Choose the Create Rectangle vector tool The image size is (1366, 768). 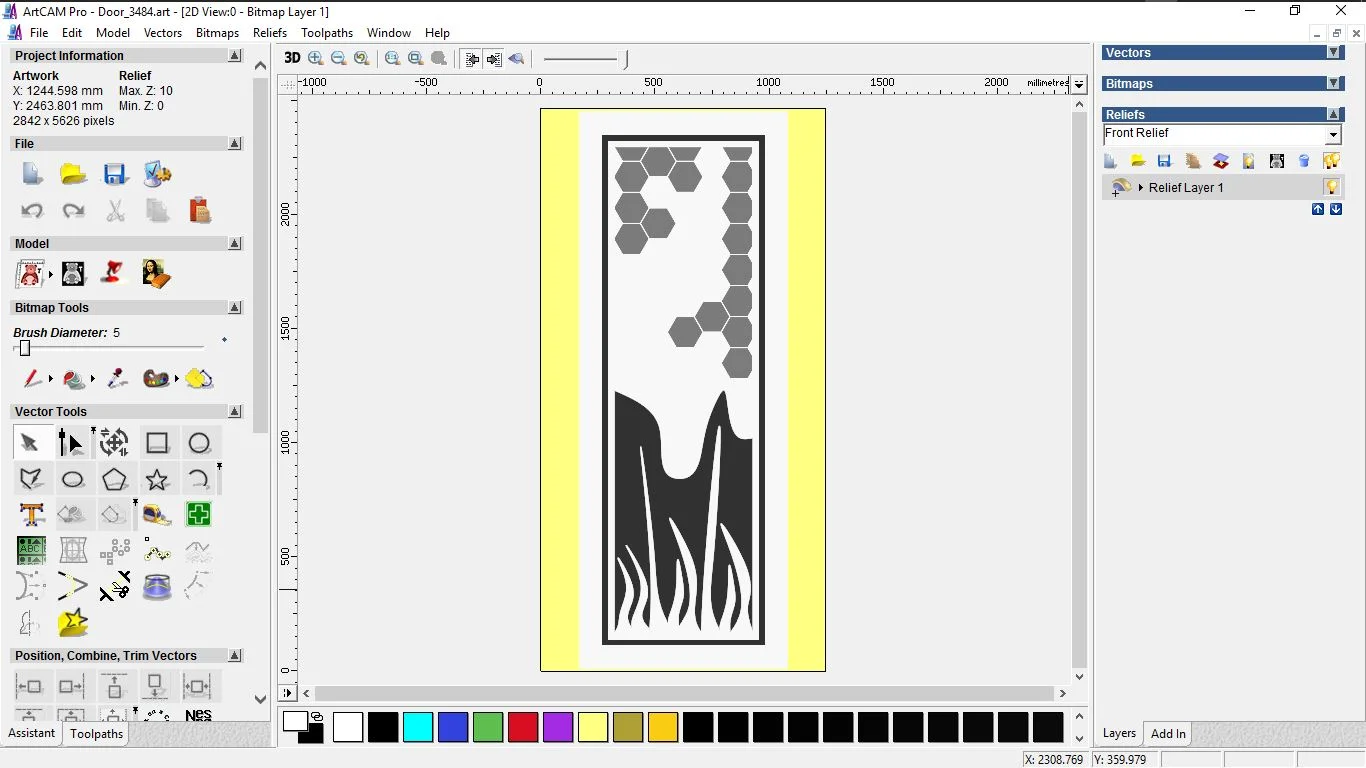tap(157, 443)
